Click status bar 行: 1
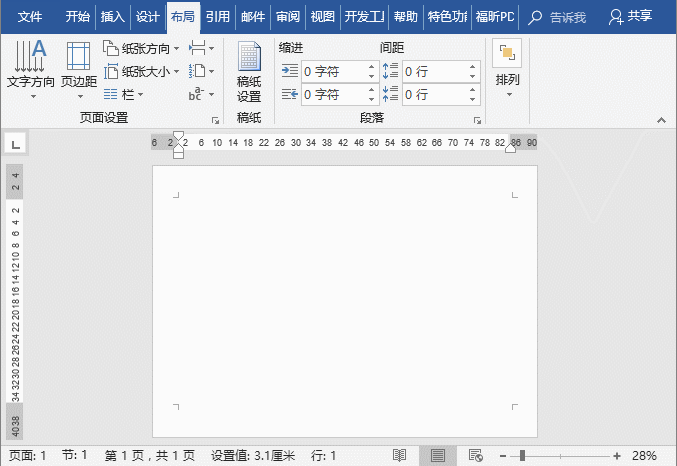Screen dimensions: 677x466 pos(323,456)
